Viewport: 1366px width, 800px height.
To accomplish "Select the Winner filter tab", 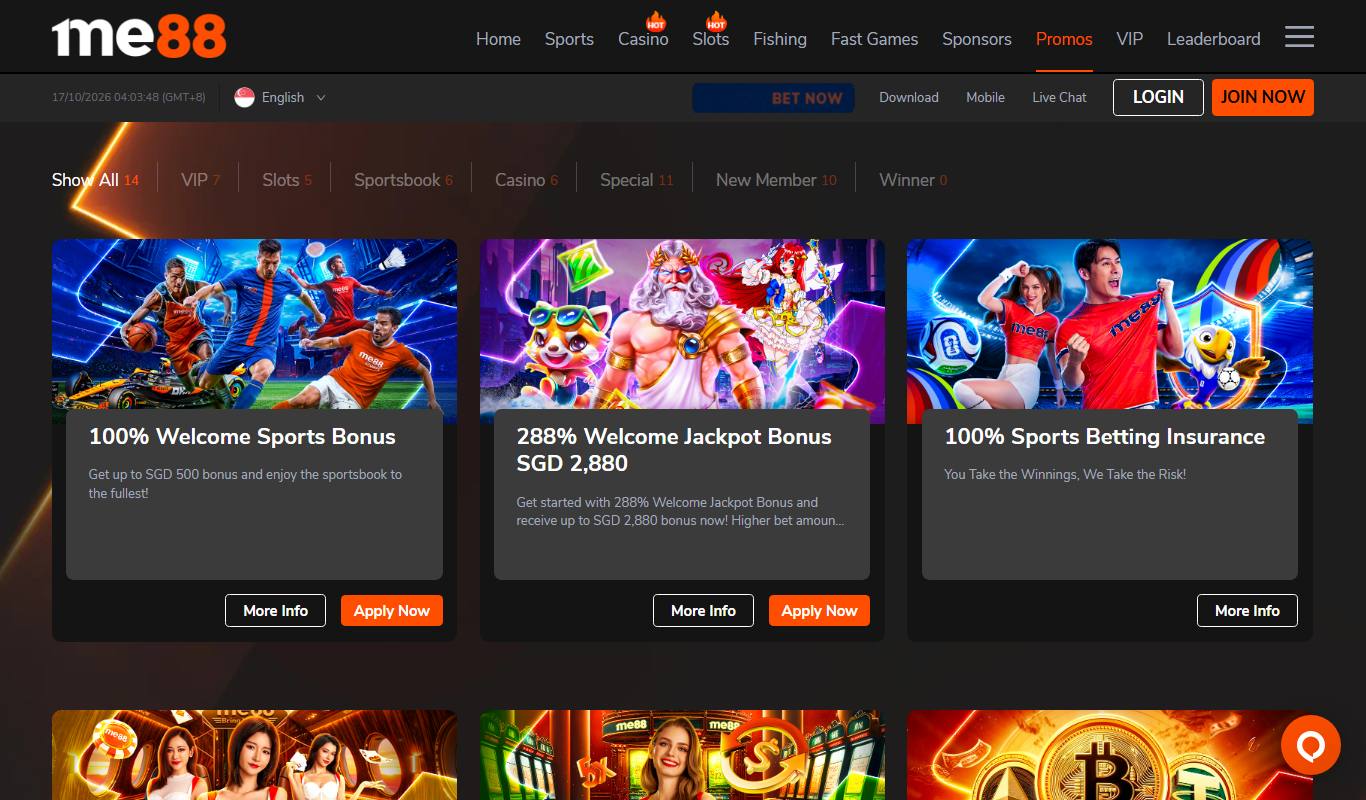I will (x=913, y=180).
